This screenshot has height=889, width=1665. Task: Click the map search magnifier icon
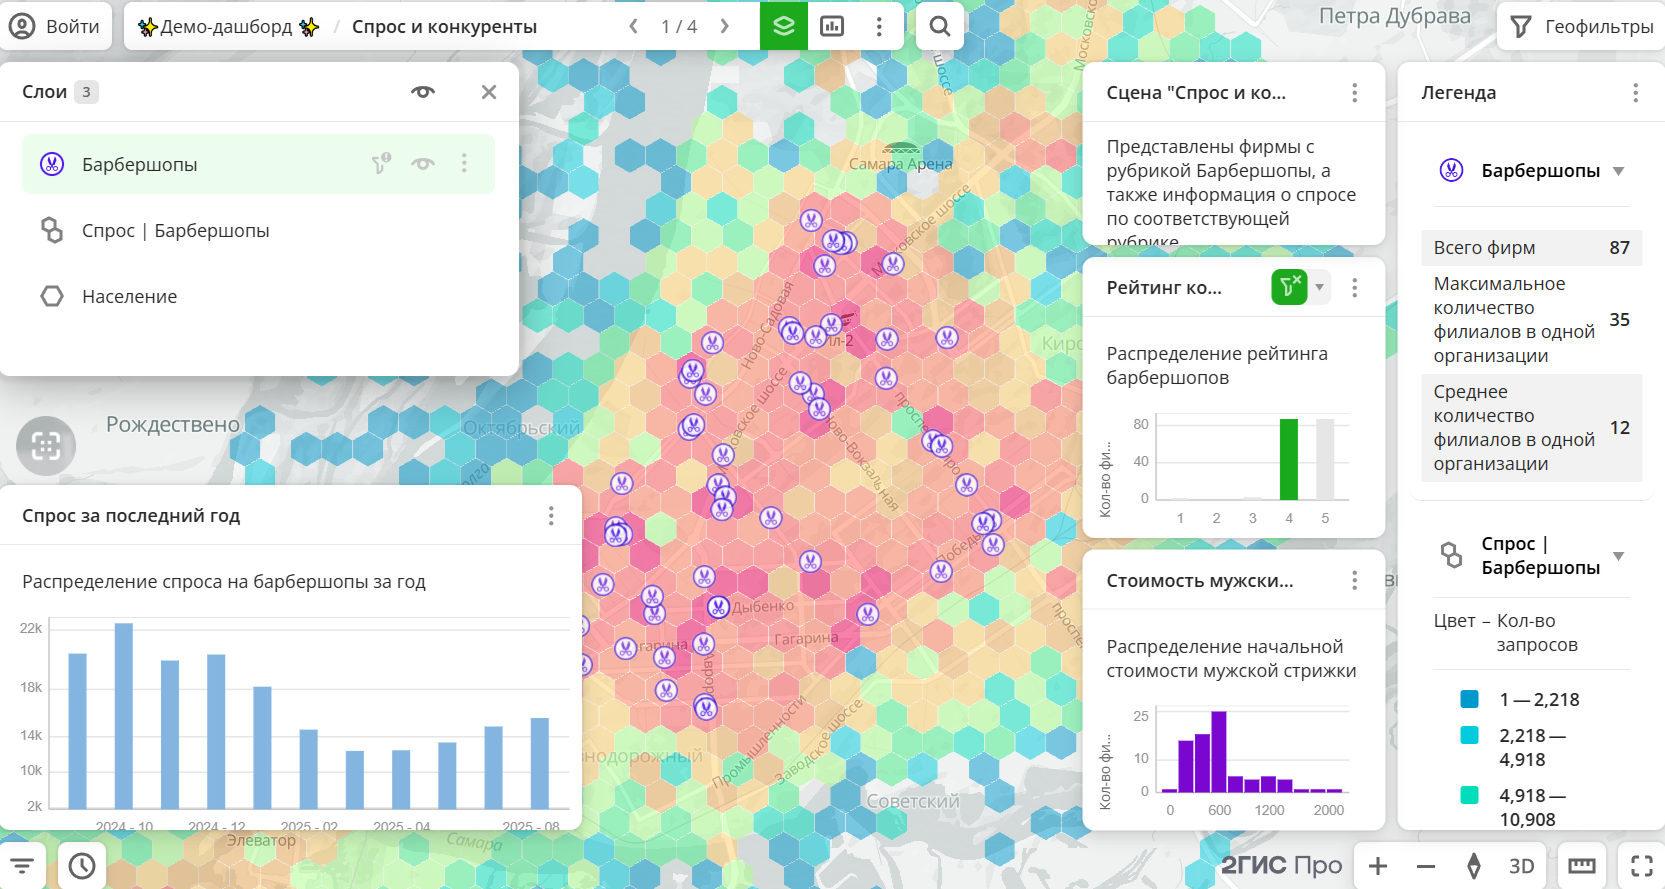click(x=939, y=27)
